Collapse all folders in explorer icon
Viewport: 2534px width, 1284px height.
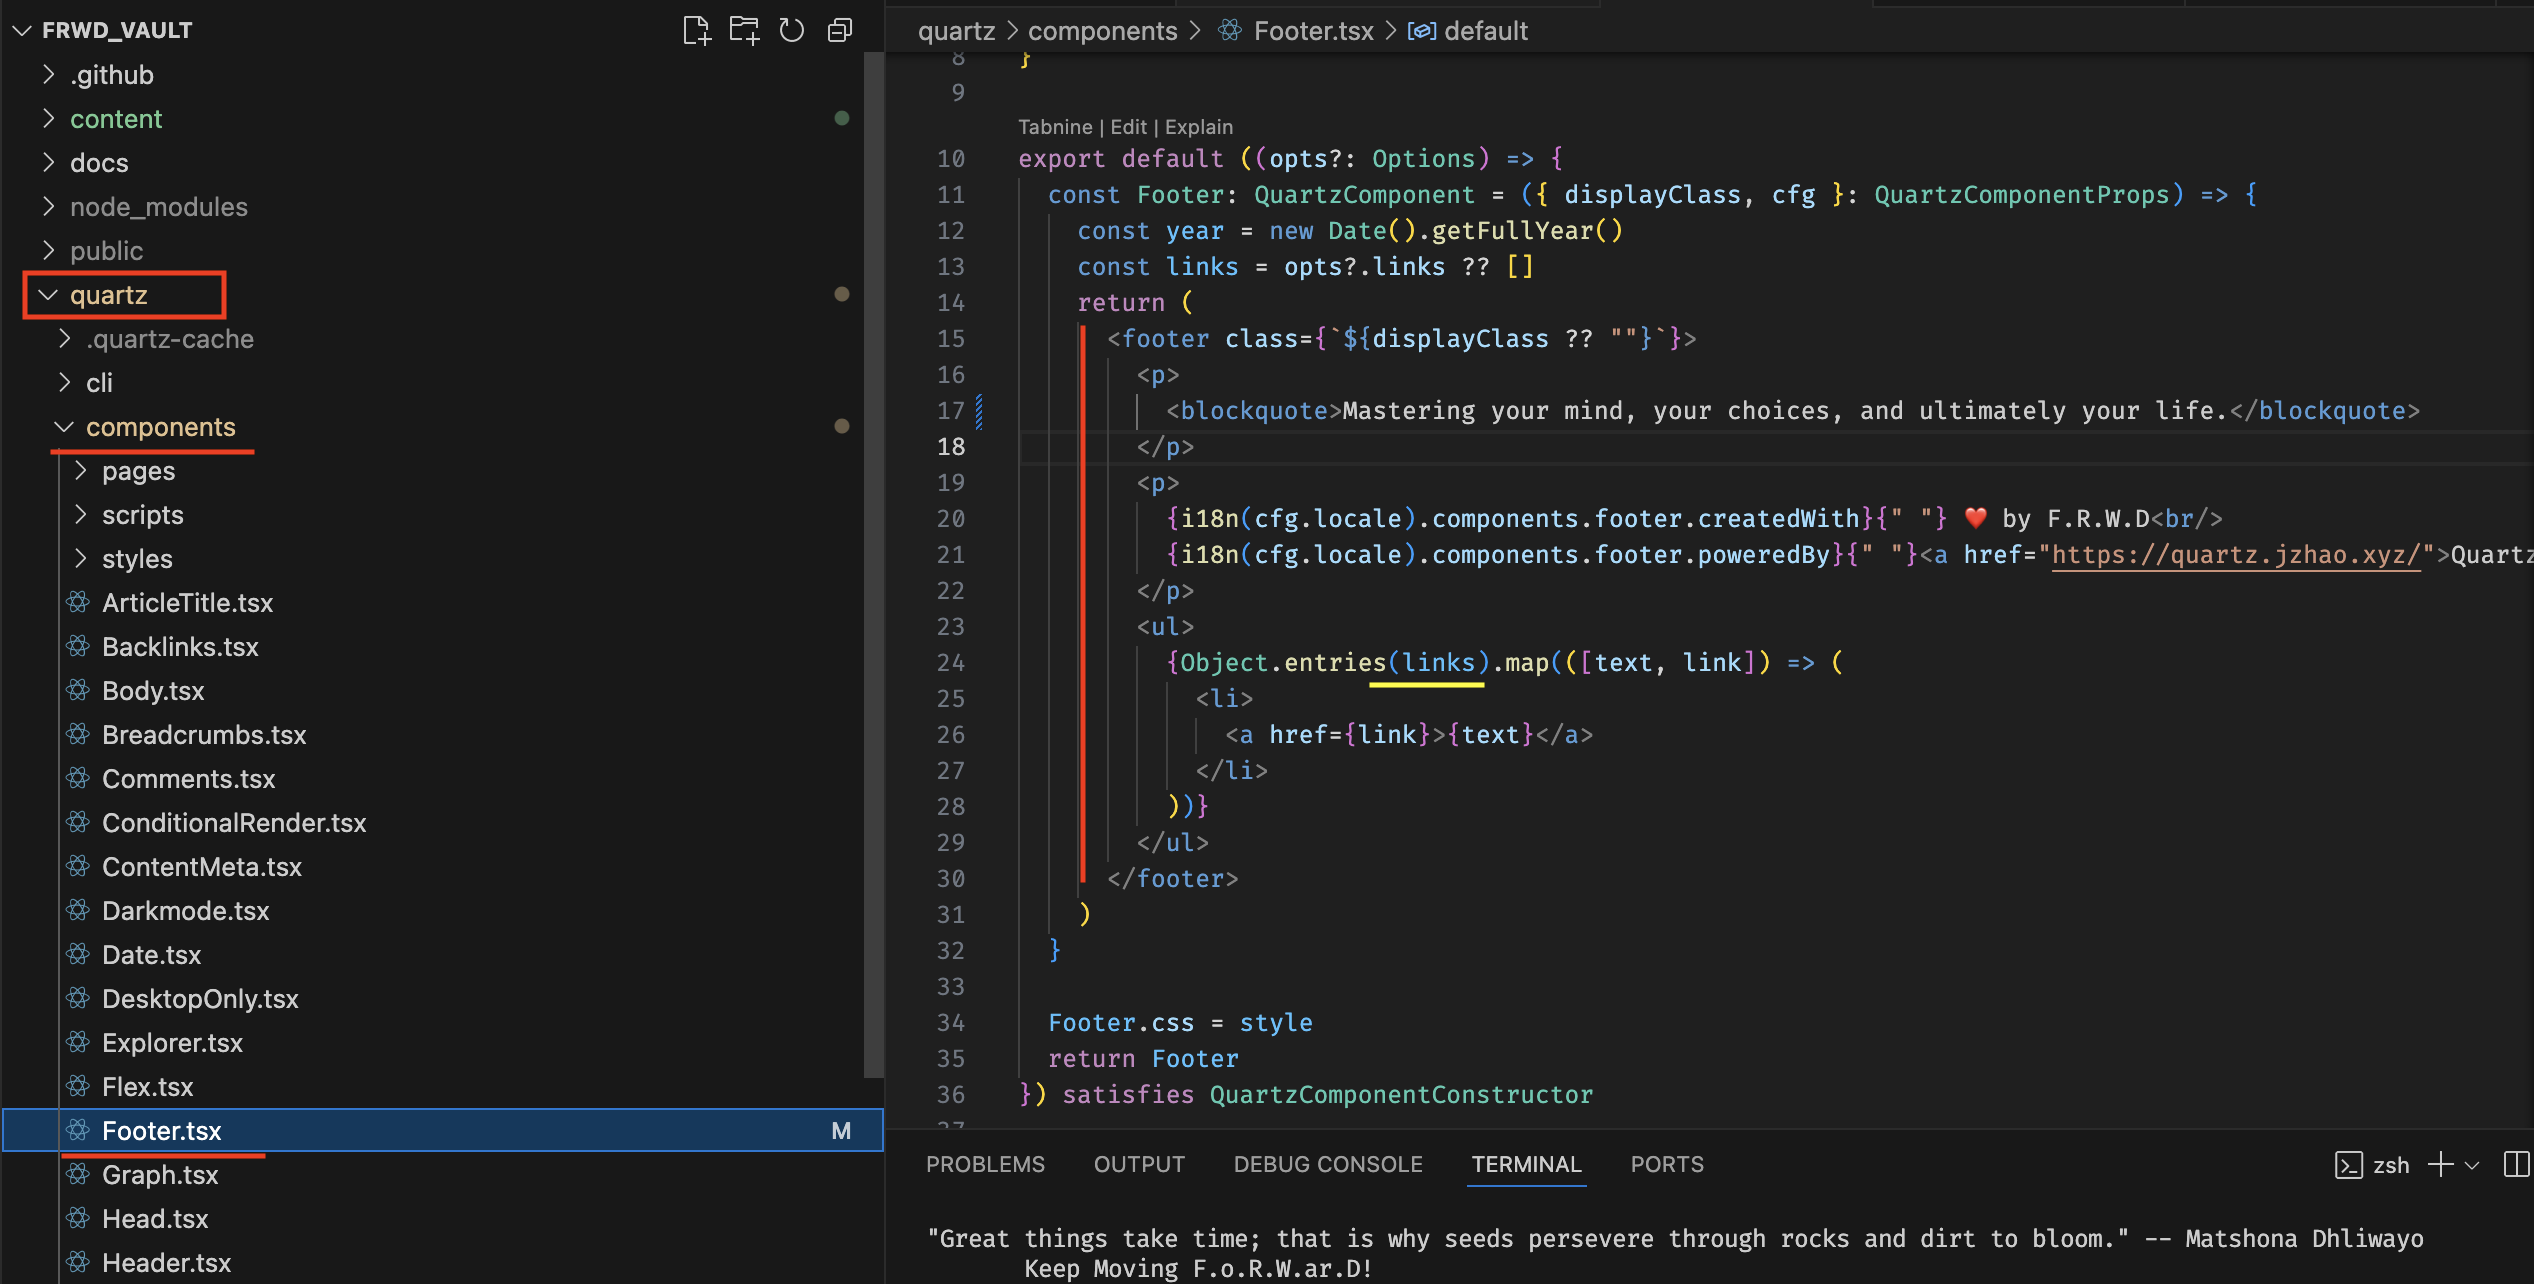[840, 30]
